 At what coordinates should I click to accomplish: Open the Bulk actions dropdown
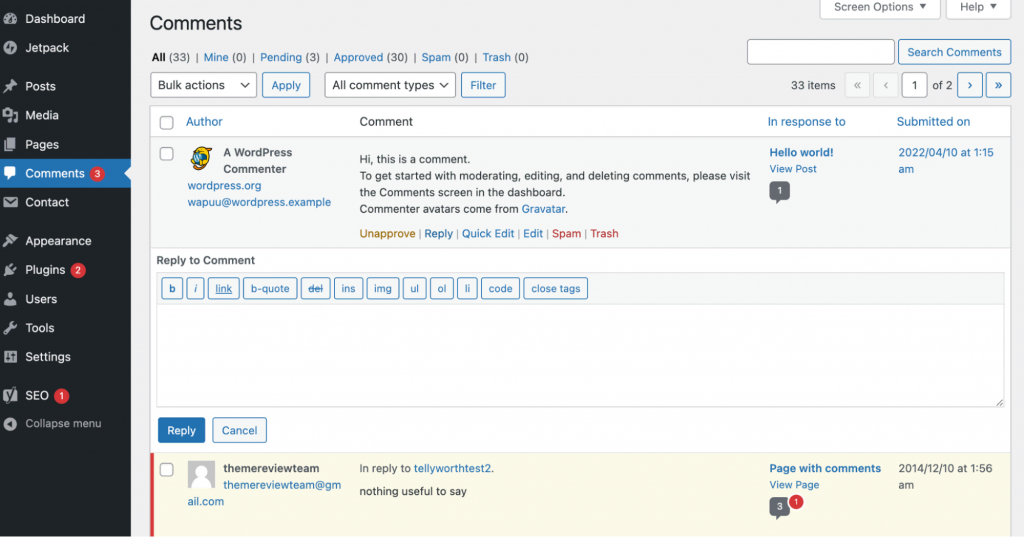[x=204, y=86]
